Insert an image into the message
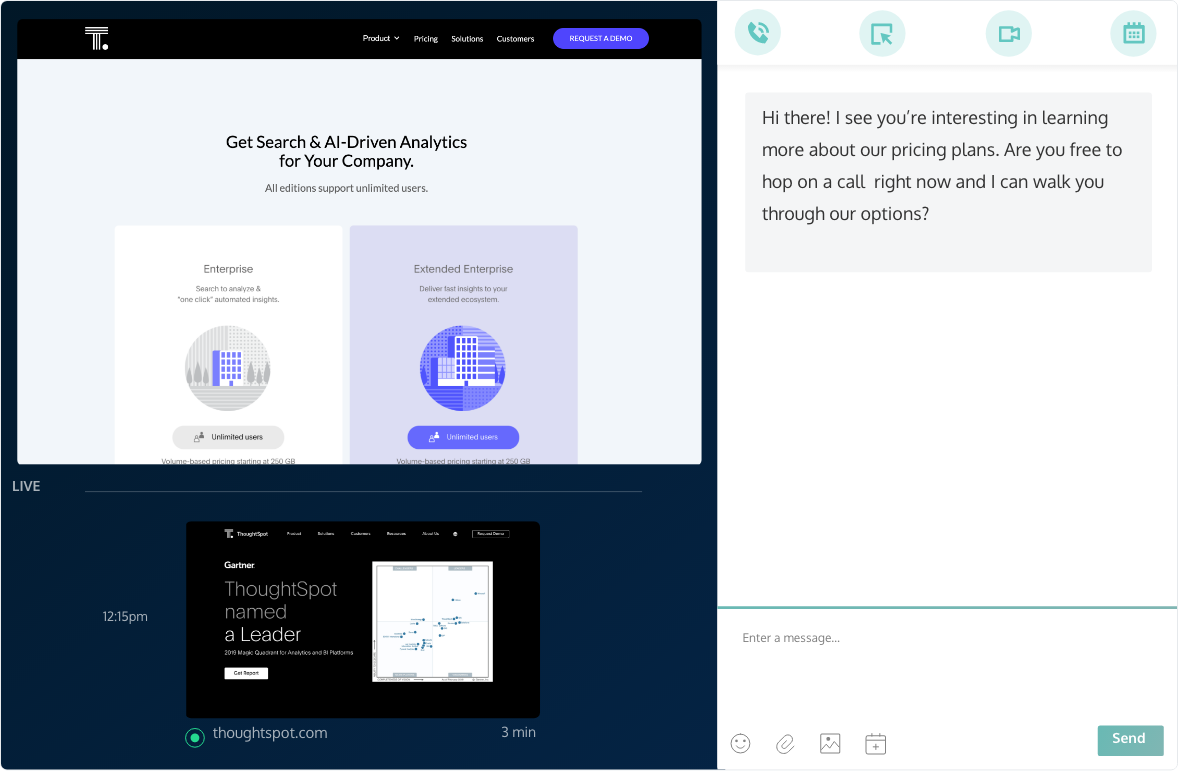1178x771 pixels. pyautogui.click(x=830, y=743)
